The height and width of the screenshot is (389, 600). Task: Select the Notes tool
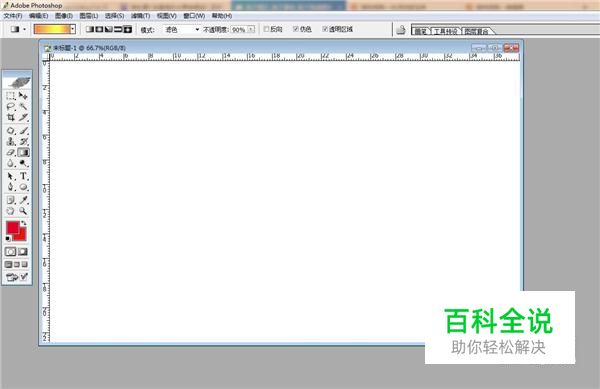tap(11, 200)
